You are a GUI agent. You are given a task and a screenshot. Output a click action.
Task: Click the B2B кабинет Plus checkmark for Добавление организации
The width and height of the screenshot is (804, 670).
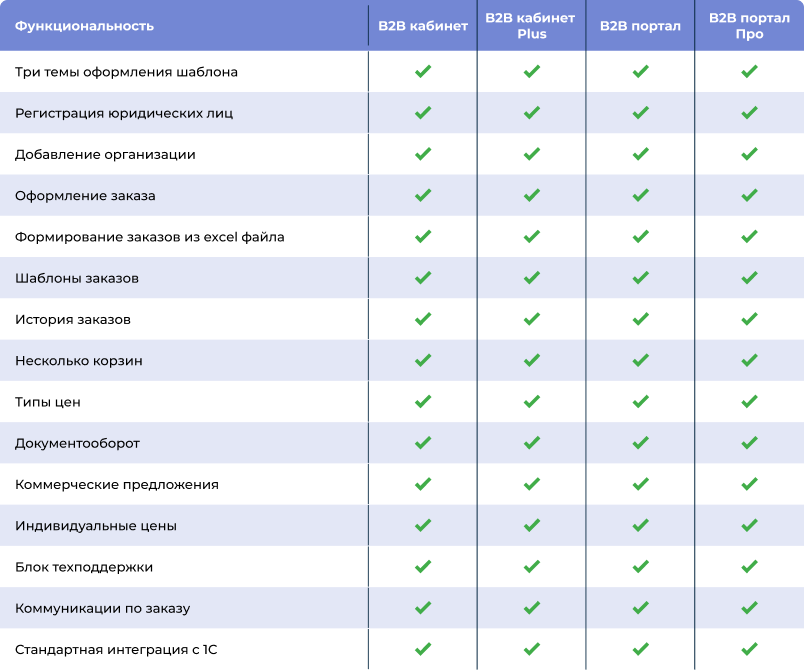[532, 154]
